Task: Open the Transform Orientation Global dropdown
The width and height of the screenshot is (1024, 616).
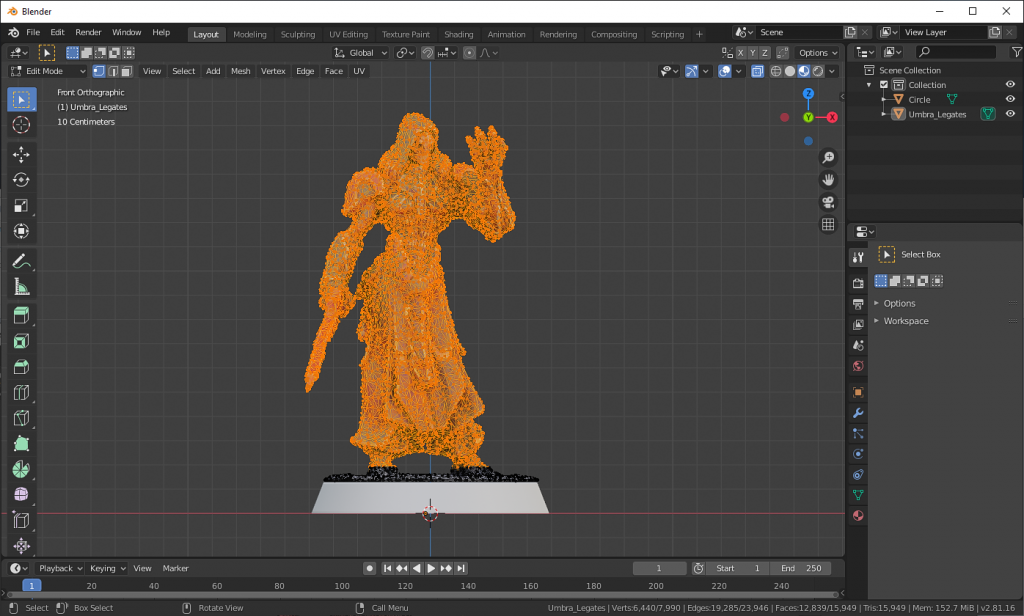Action: (x=359, y=52)
